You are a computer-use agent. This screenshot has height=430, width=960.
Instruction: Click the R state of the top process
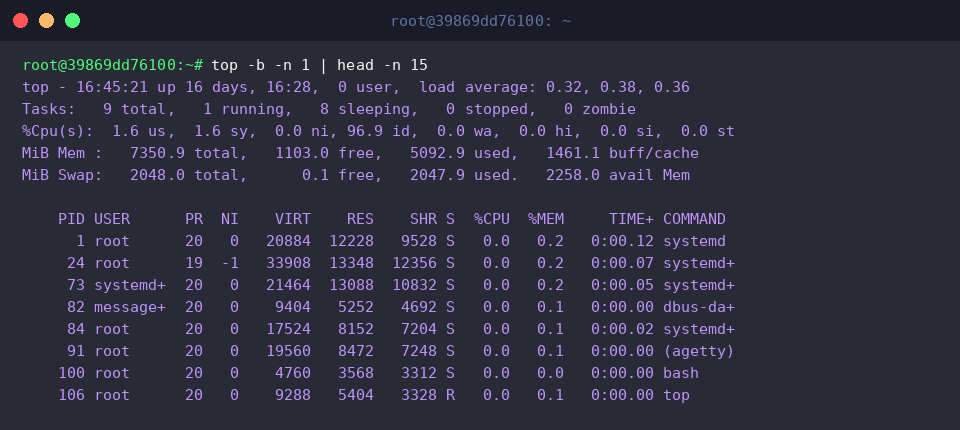(x=451, y=396)
